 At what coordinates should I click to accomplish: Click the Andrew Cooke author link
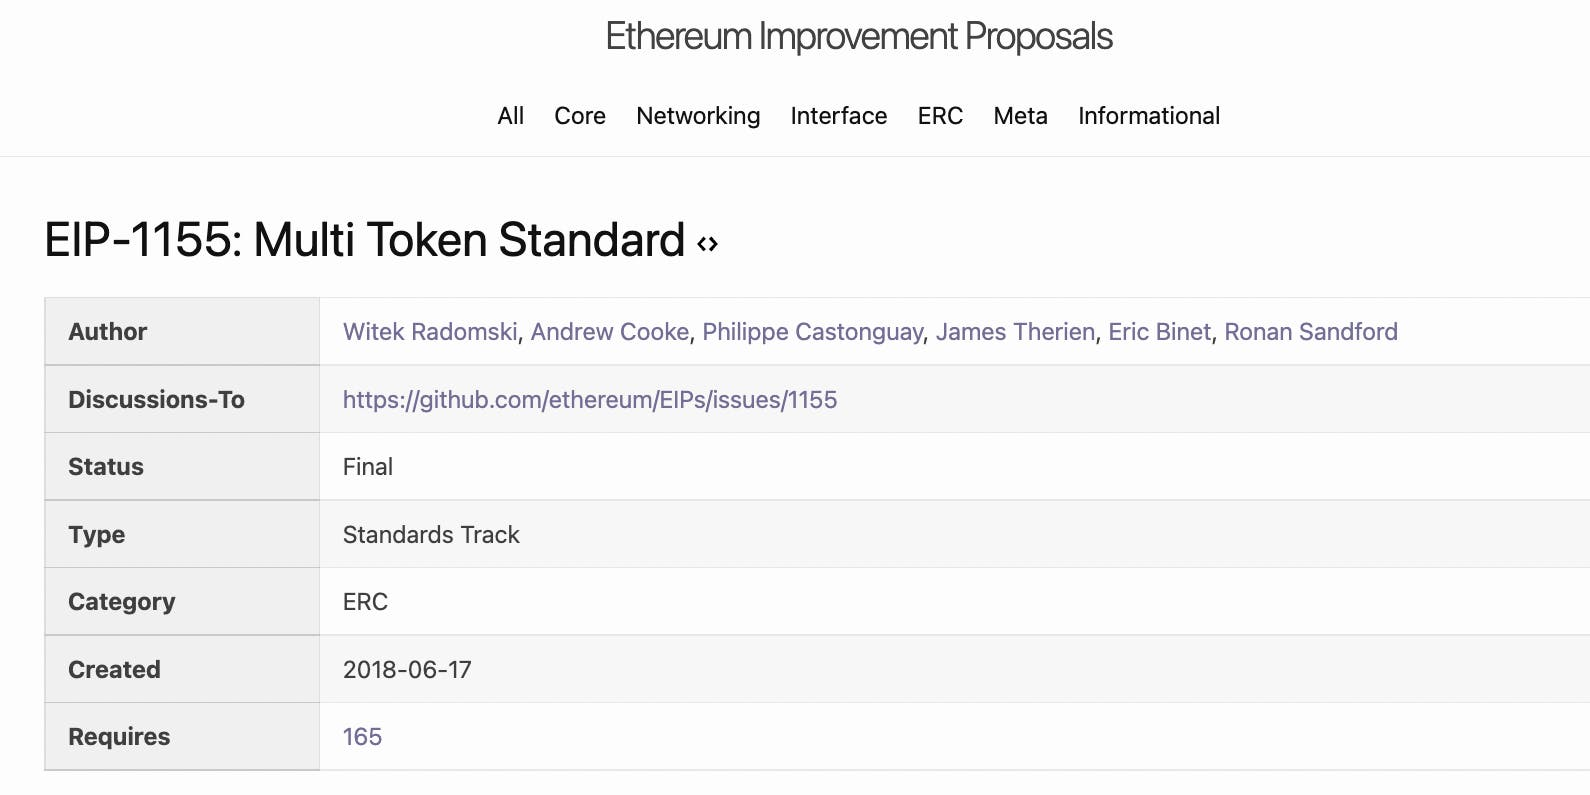tap(610, 332)
